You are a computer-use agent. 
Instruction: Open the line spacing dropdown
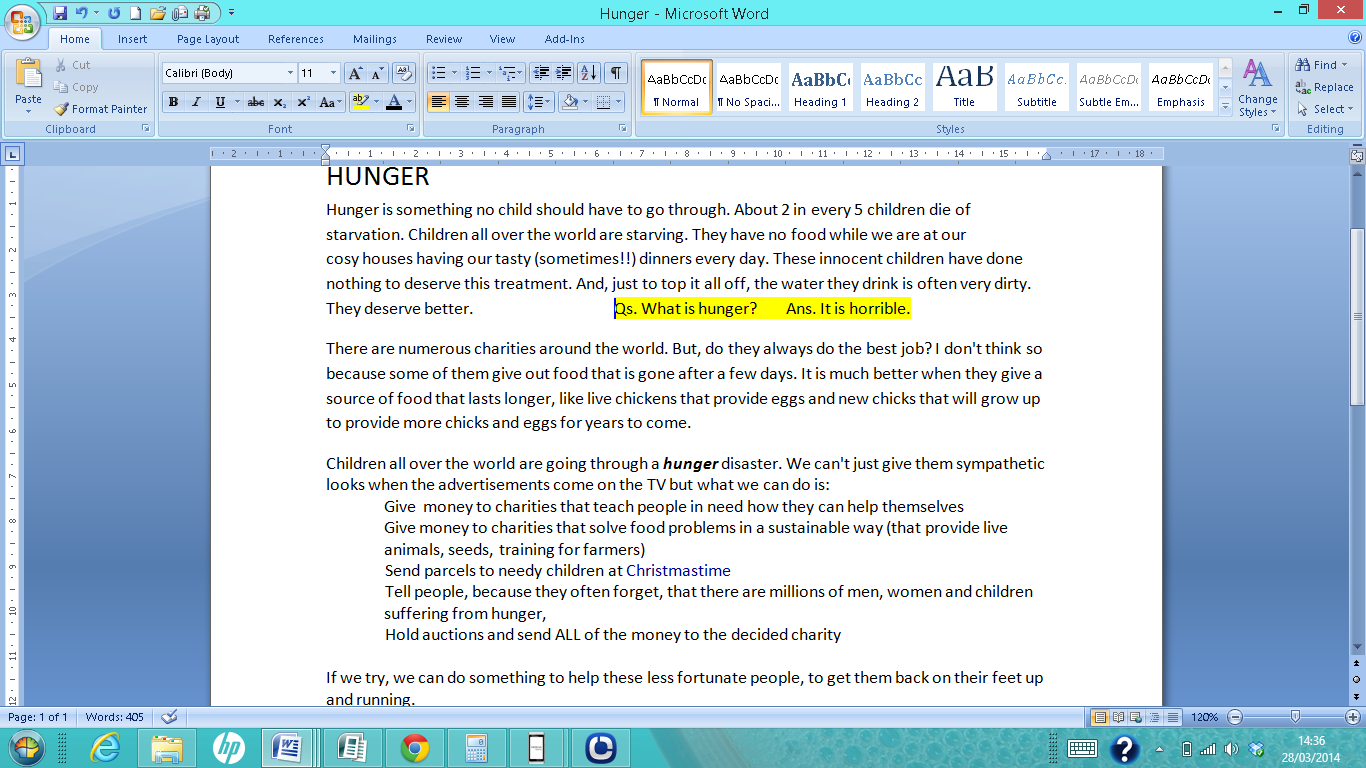pyautogui.click(x=539, y=102)
